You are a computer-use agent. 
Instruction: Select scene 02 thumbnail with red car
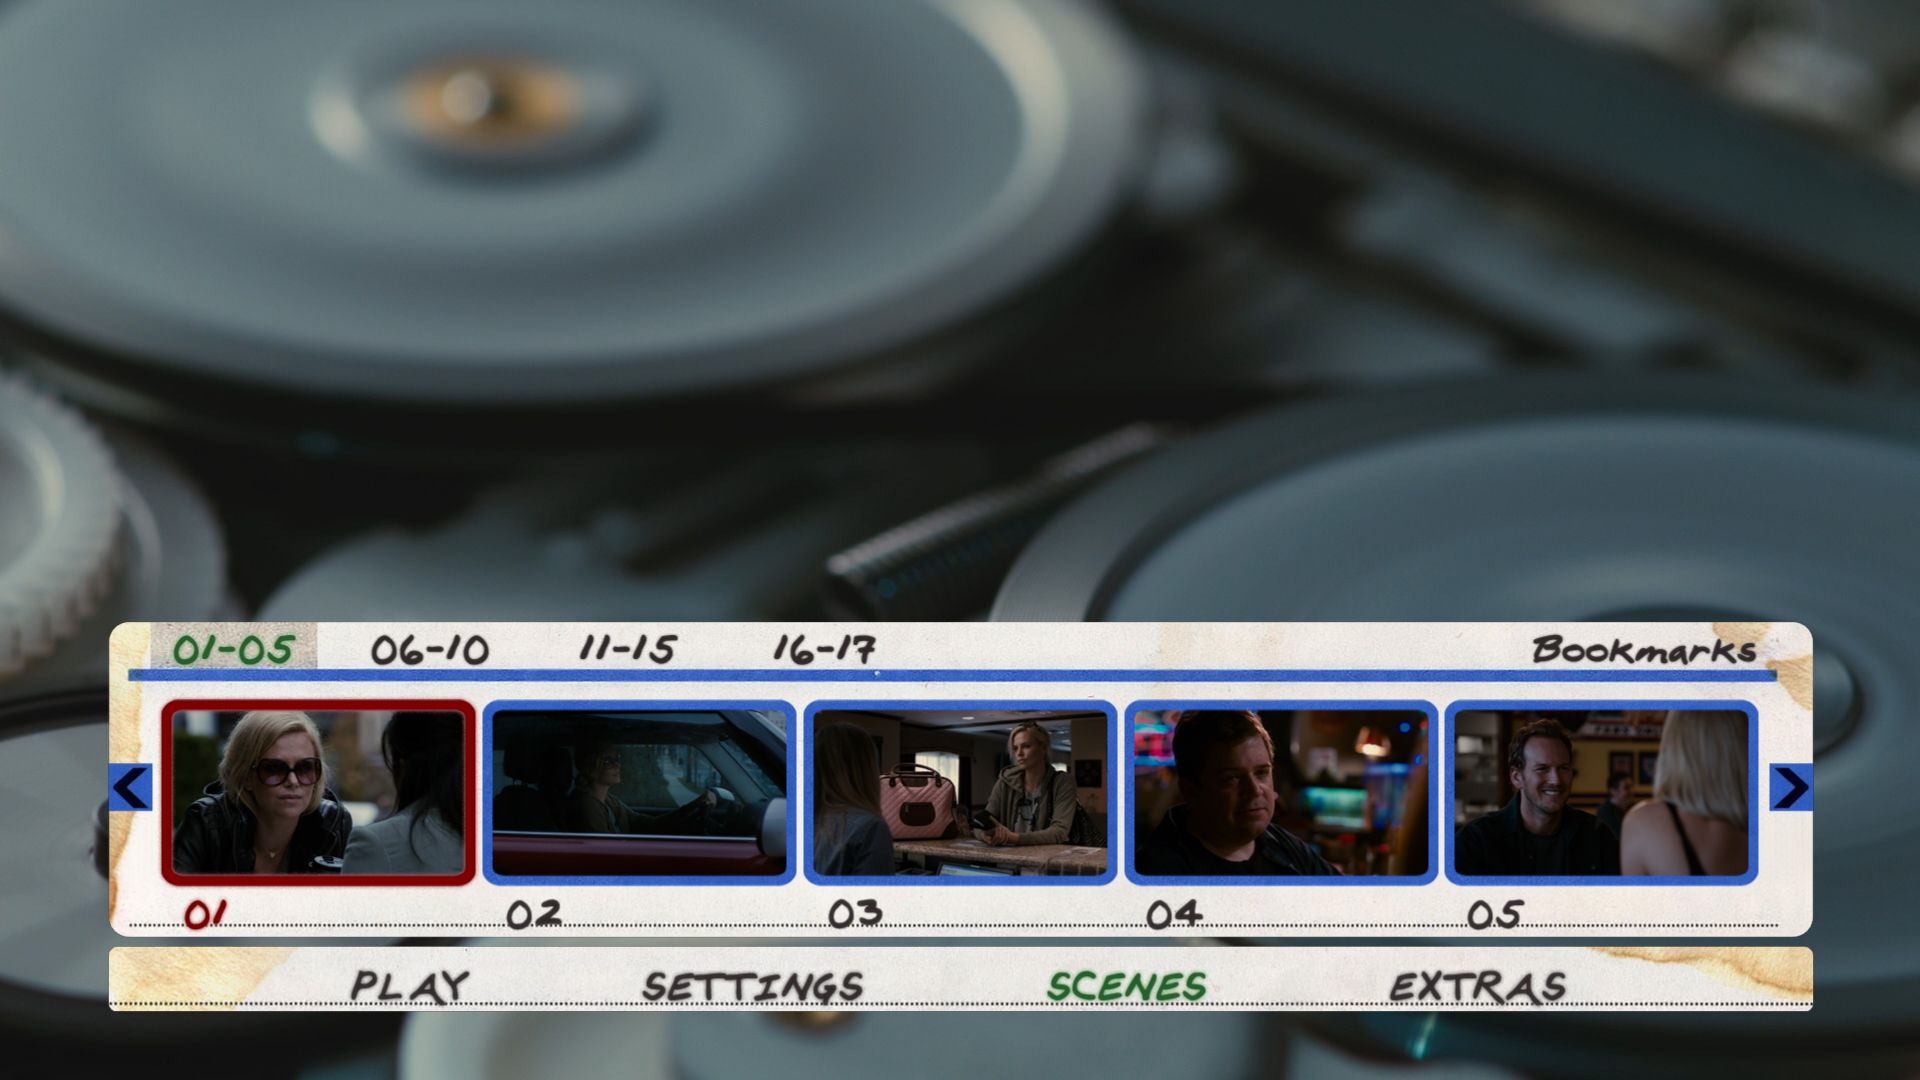point(640,793)
